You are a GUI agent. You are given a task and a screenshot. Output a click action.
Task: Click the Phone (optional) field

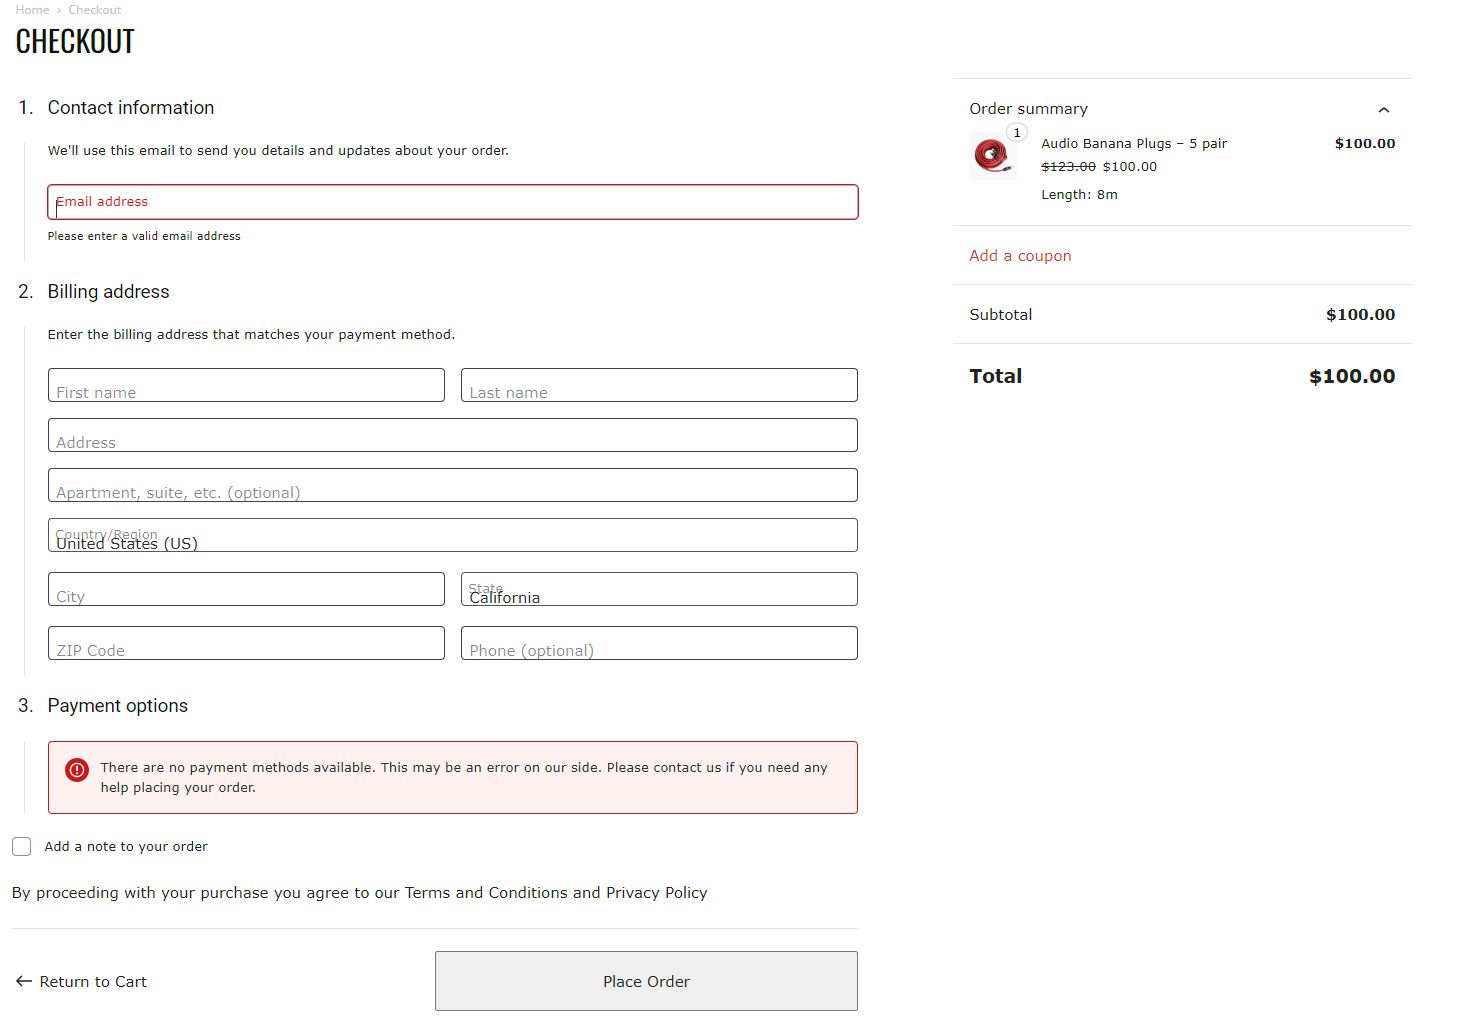click(x=659, y=643)
